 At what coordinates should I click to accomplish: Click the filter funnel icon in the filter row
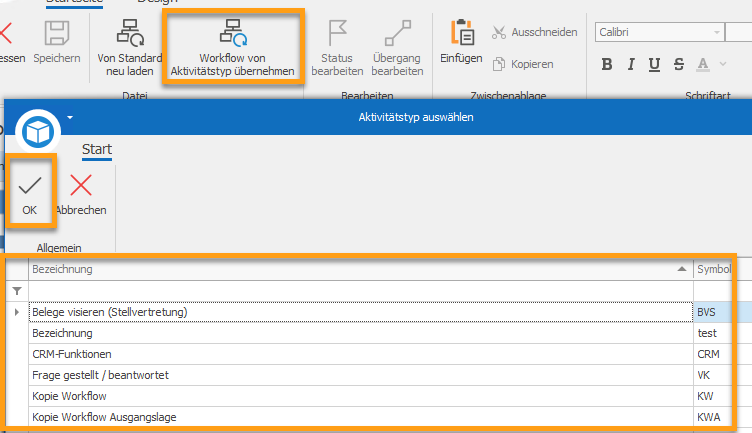tap(17, 291)
